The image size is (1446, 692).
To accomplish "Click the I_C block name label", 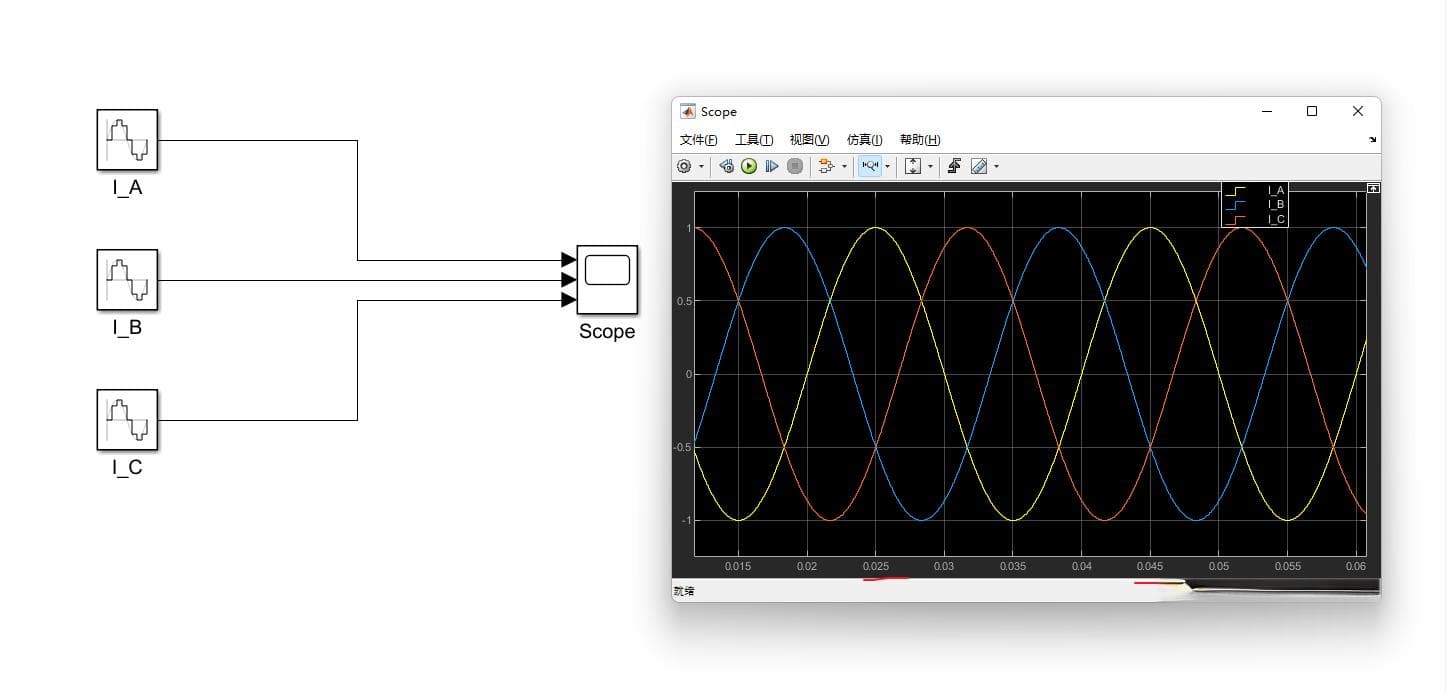I will [x=127, y=467].
